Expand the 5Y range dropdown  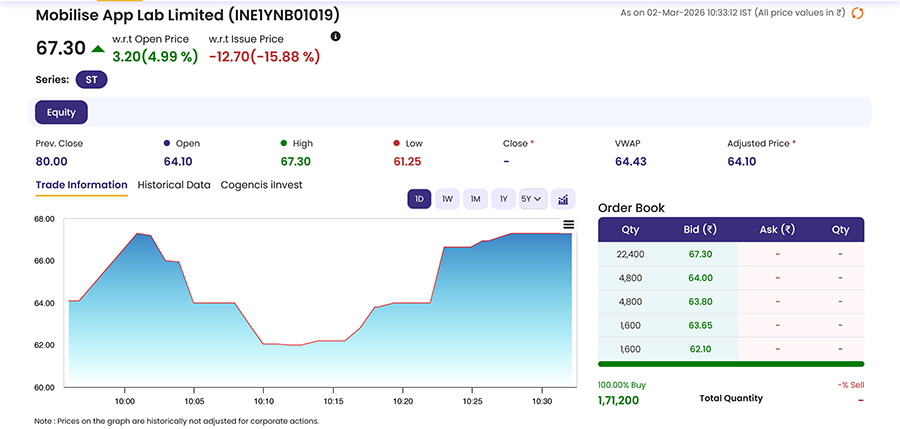click(x=532, y=199)
